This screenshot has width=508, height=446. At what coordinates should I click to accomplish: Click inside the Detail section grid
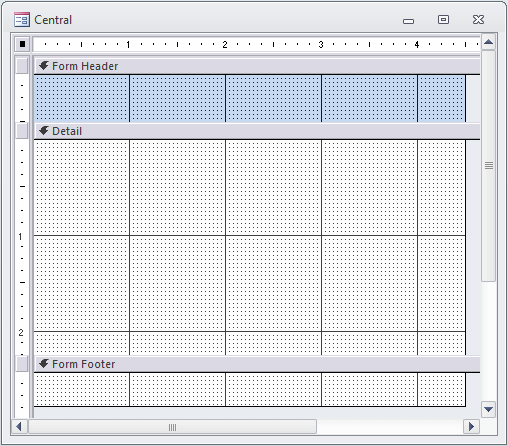[x=250, y=247]
